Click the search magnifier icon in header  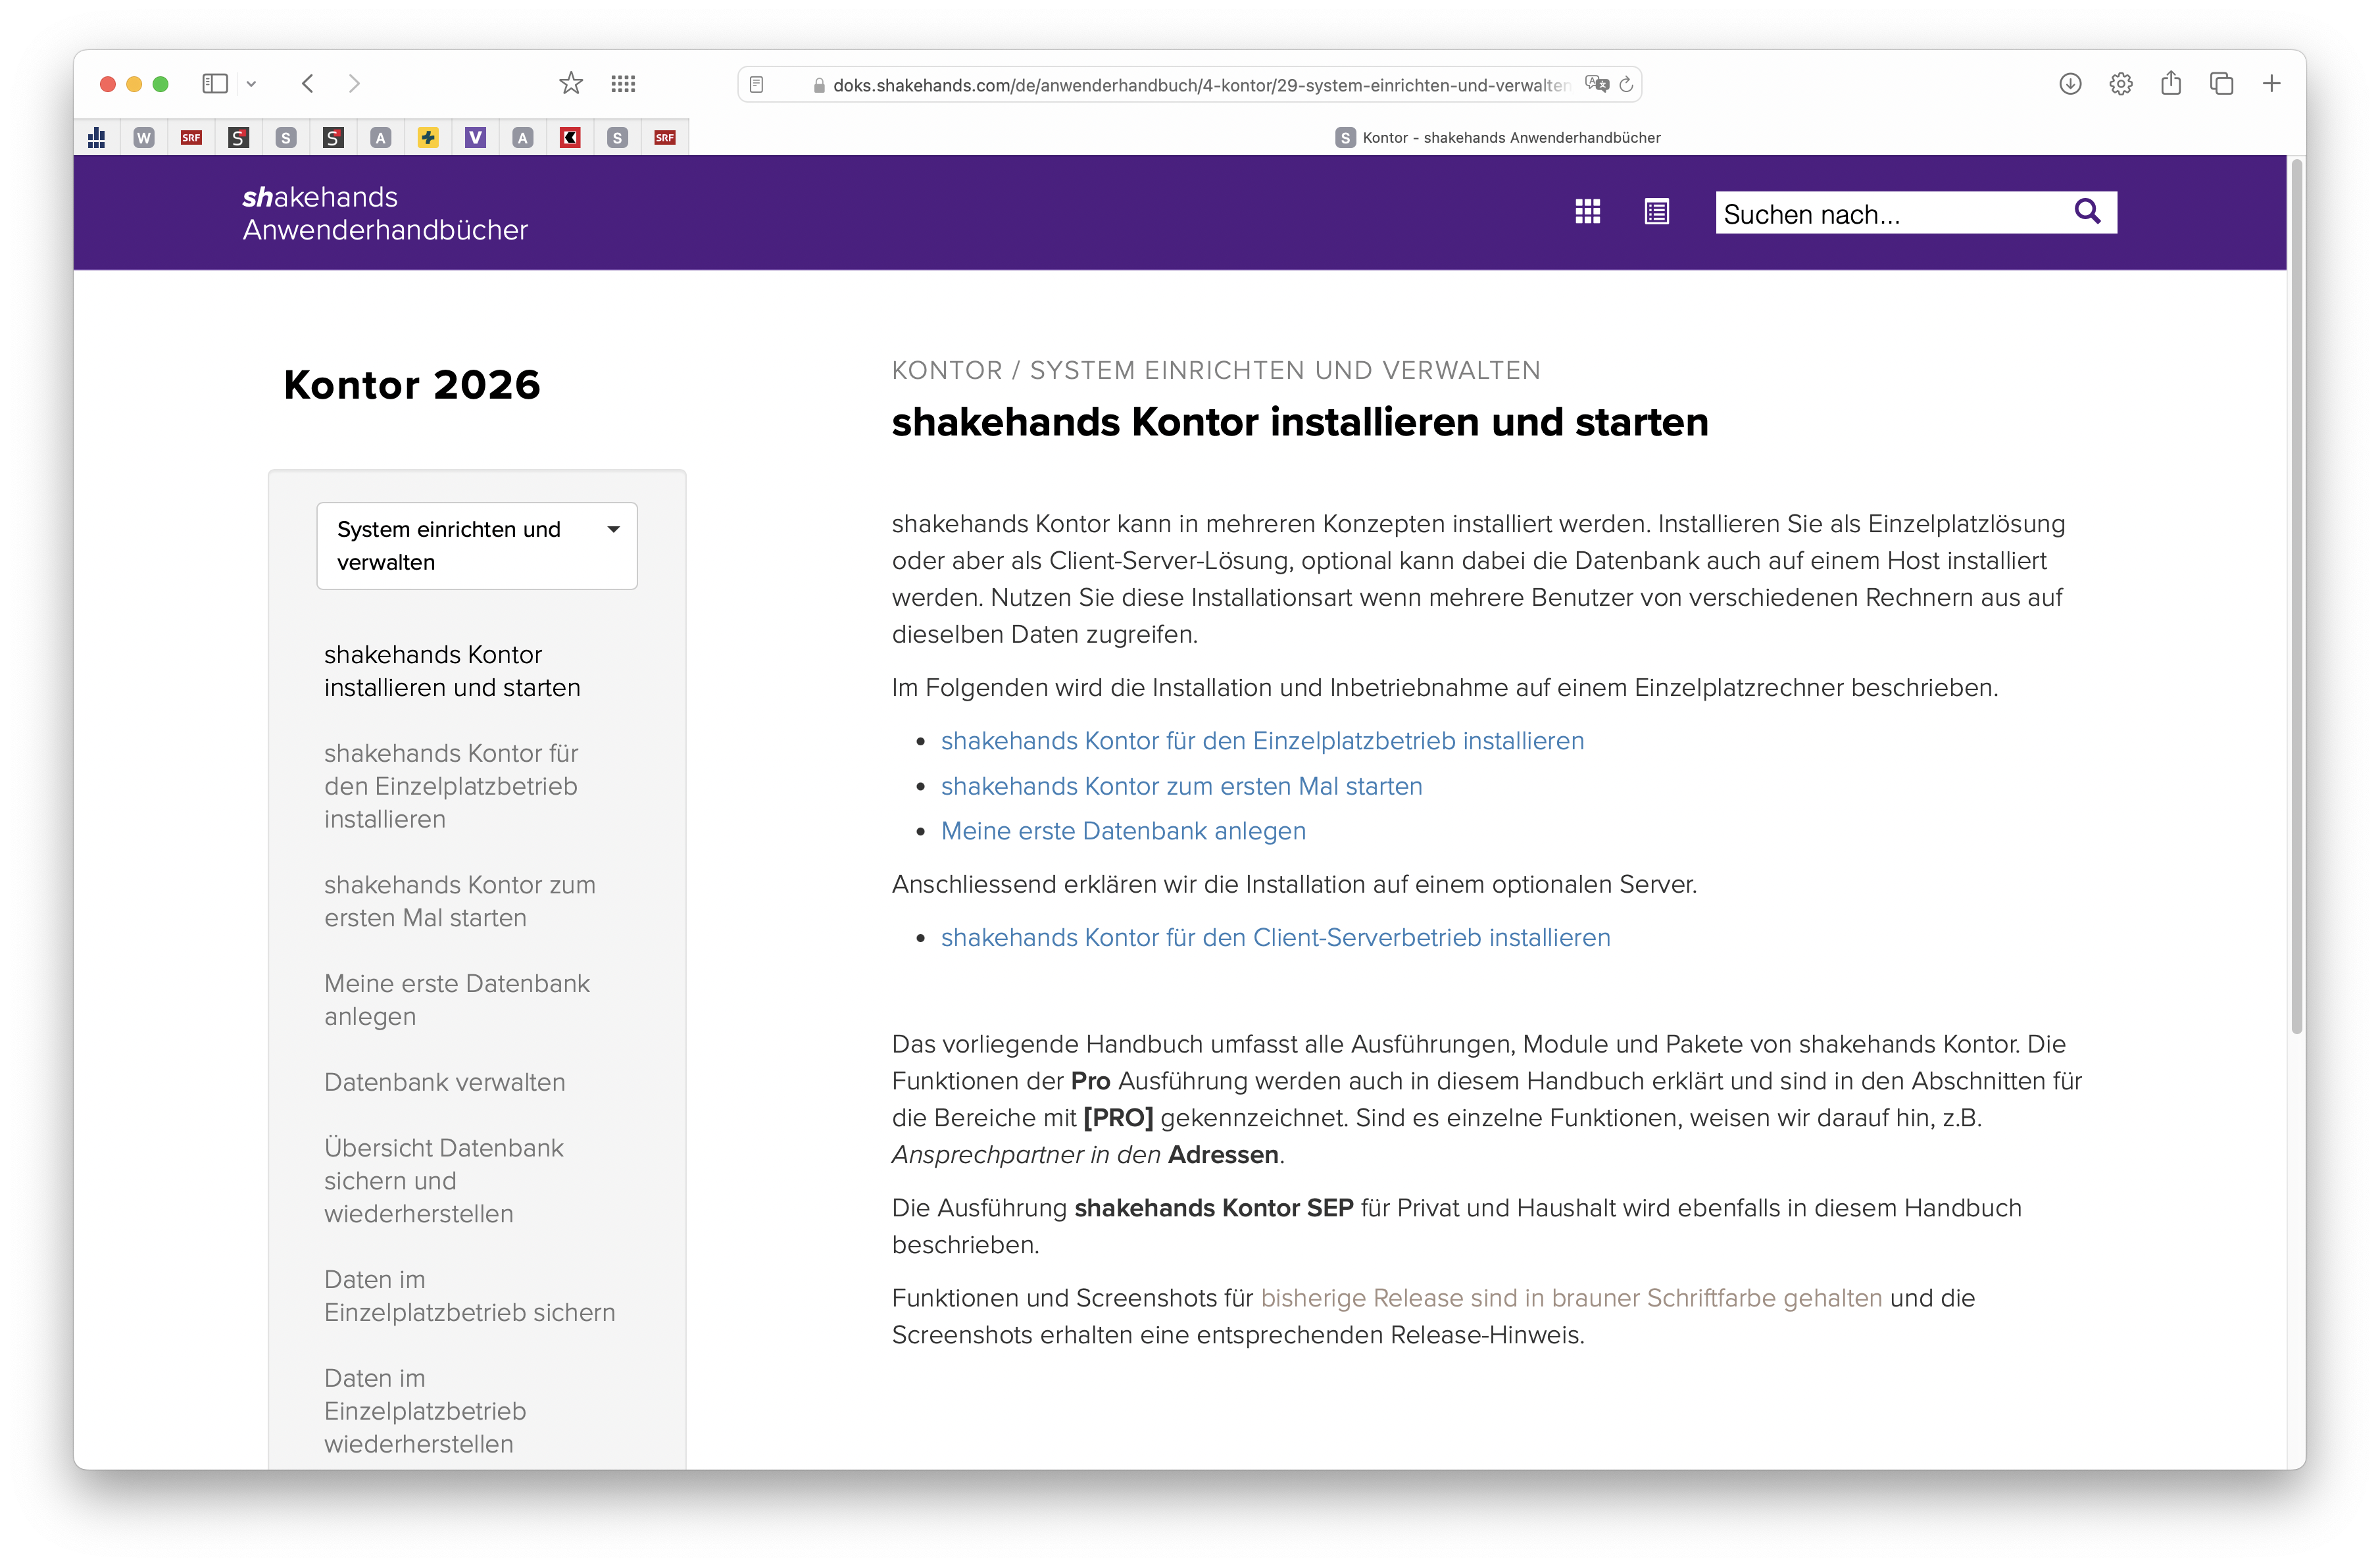[x=2086, y=211]
